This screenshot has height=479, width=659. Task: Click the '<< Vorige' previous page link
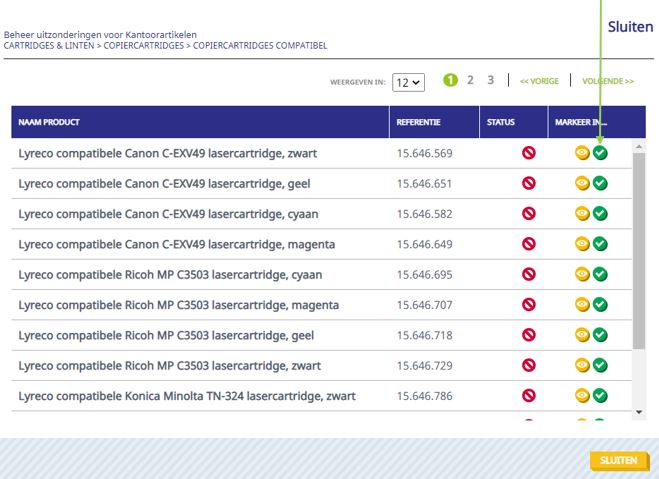point(539,81)
